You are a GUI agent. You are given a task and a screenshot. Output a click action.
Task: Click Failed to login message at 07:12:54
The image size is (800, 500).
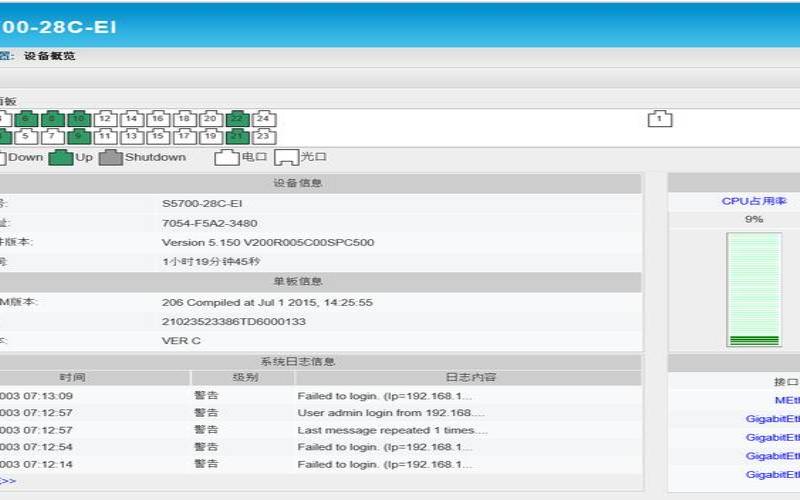(x=385, y=447)
